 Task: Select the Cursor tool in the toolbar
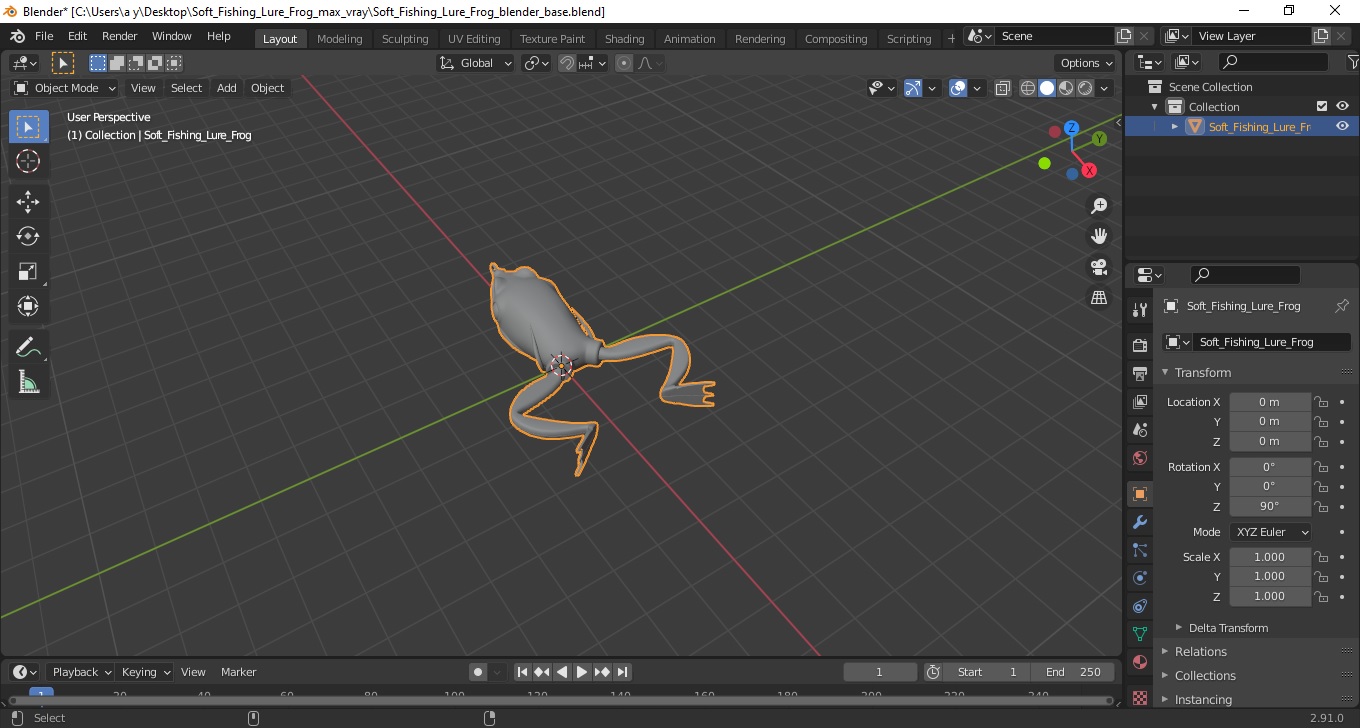click(28, 161)
